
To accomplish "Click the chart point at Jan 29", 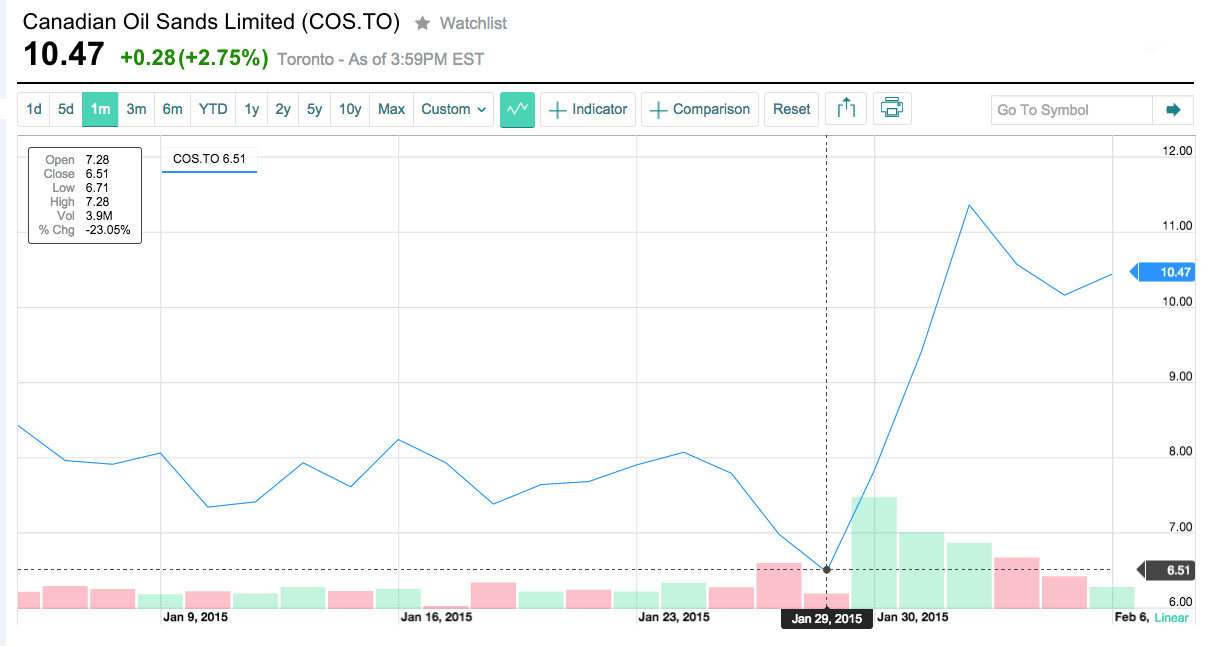I will click(x=827, y=570).
